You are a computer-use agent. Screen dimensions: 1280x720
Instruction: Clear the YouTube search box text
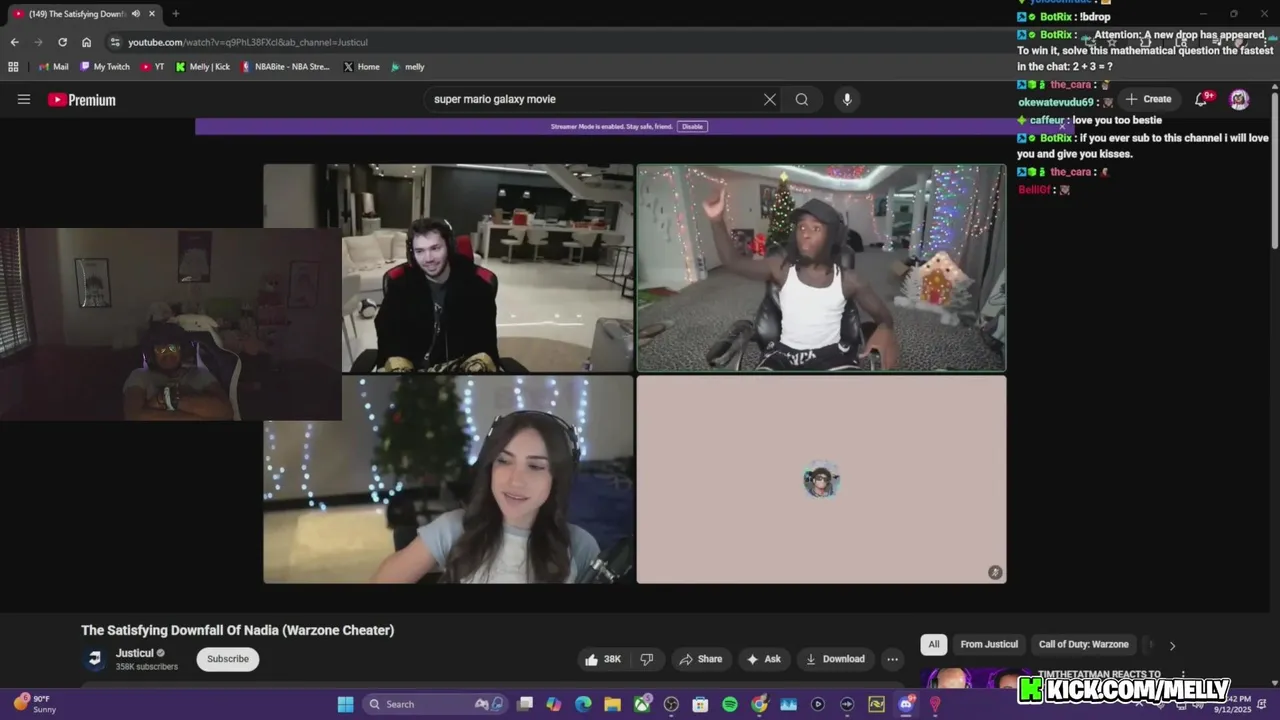pyautogui.click(x=770, y=99)
